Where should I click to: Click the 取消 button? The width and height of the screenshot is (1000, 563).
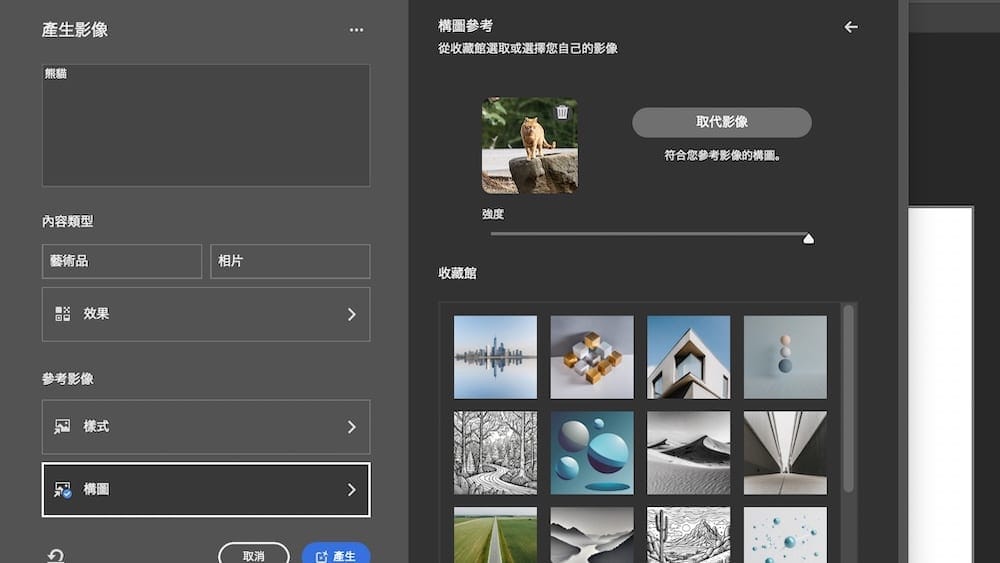(253, 555)
